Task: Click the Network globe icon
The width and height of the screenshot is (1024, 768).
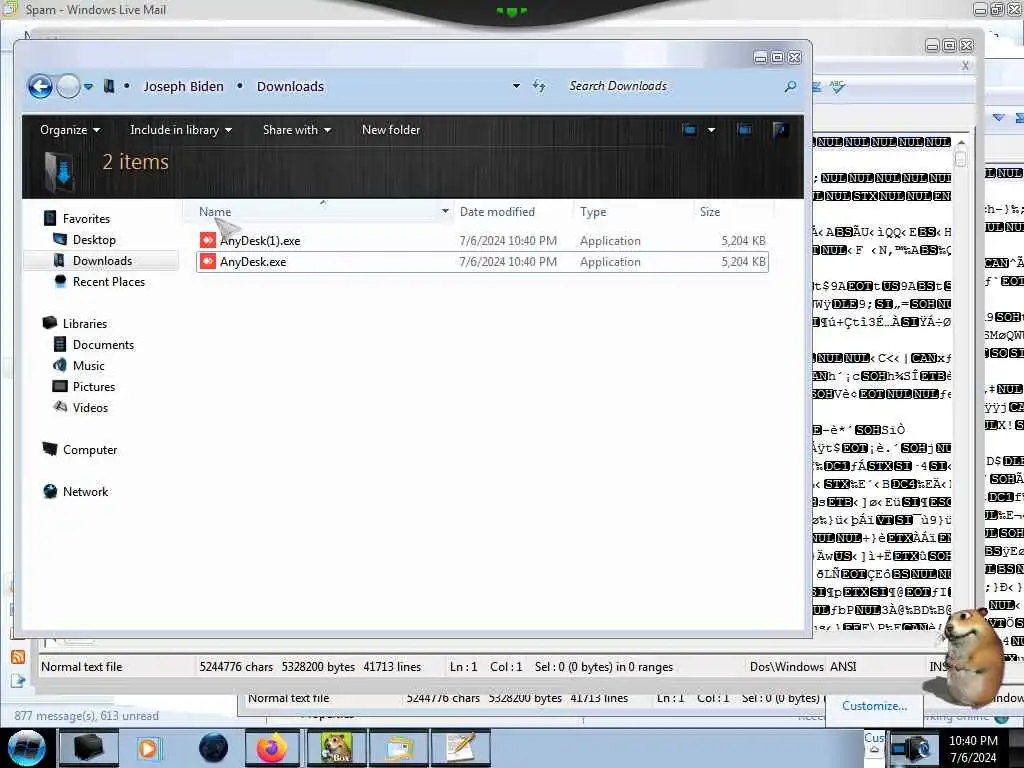Action: tap(50, 491)
